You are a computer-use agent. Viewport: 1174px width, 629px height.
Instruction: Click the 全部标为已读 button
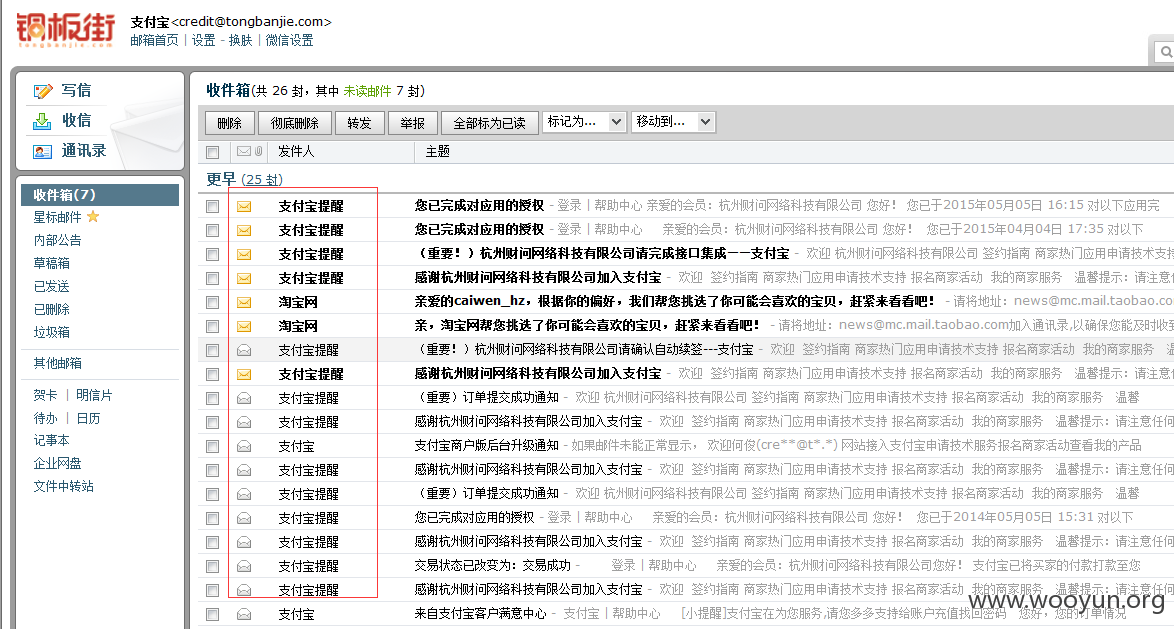[490, 123]
